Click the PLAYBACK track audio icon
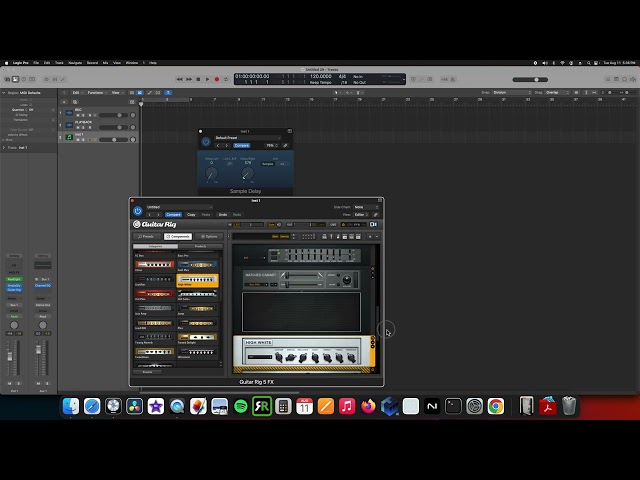 69,125
